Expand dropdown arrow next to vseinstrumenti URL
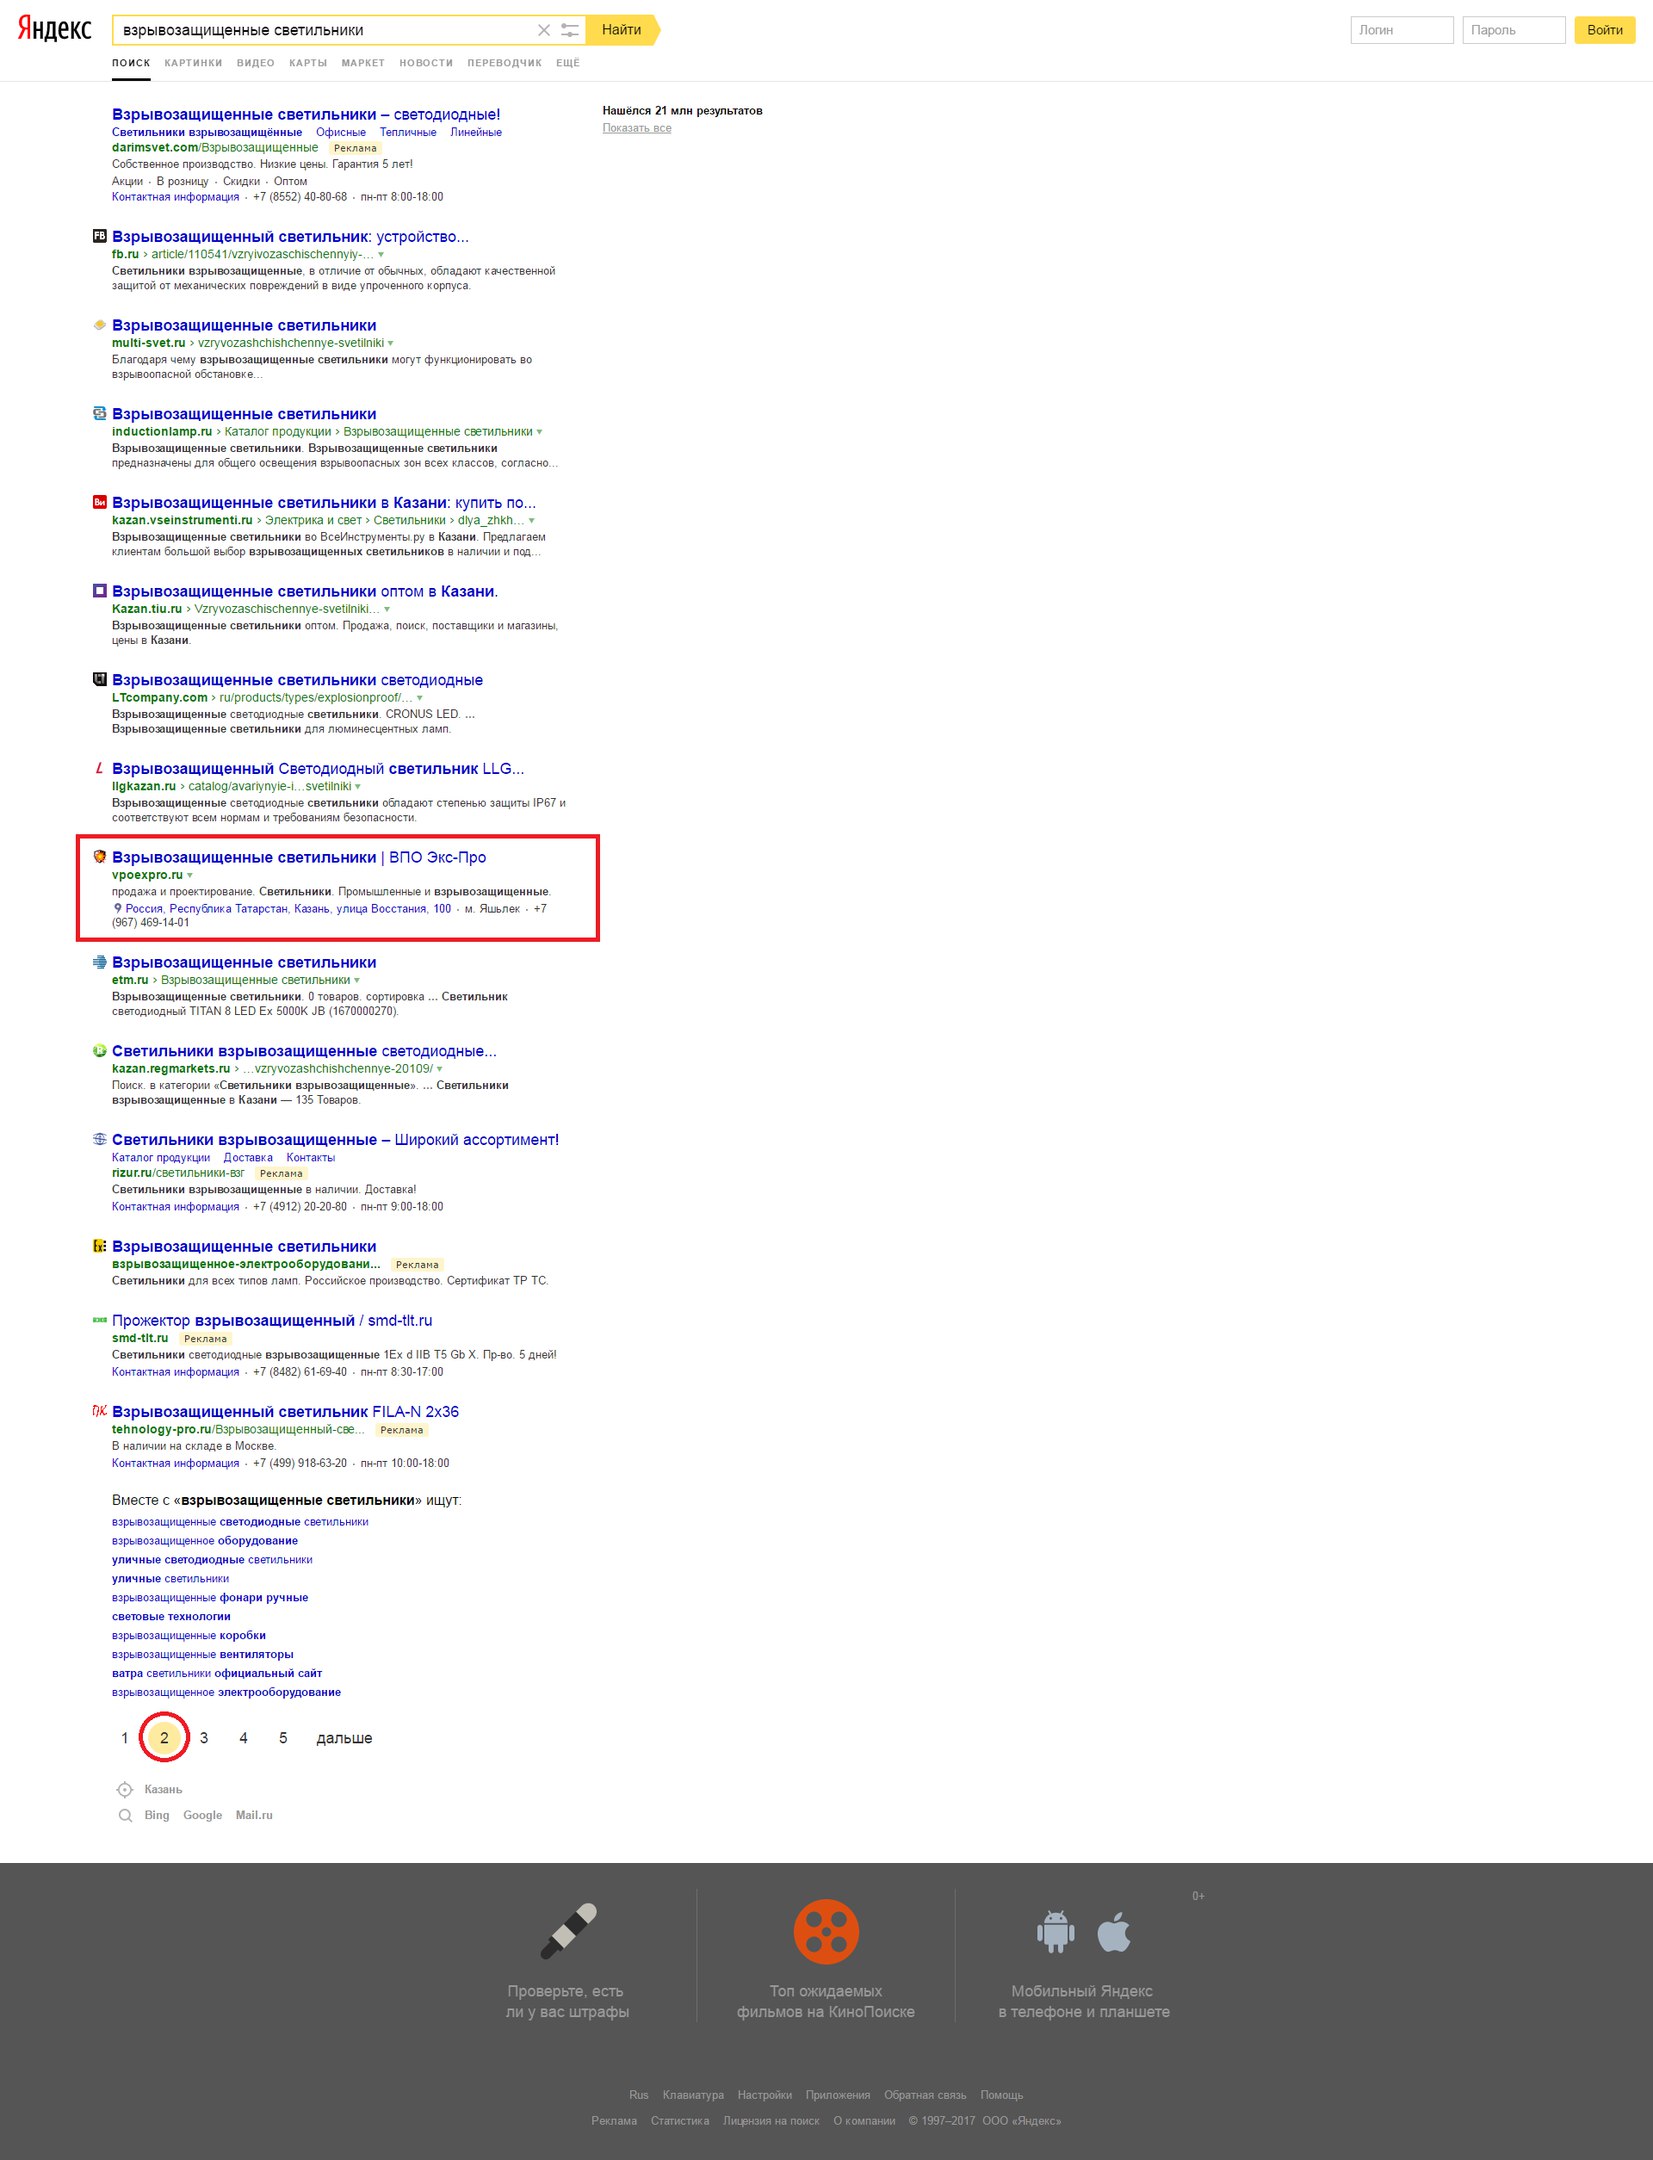Screen dimensions: 1653x2160 point(532,521)
